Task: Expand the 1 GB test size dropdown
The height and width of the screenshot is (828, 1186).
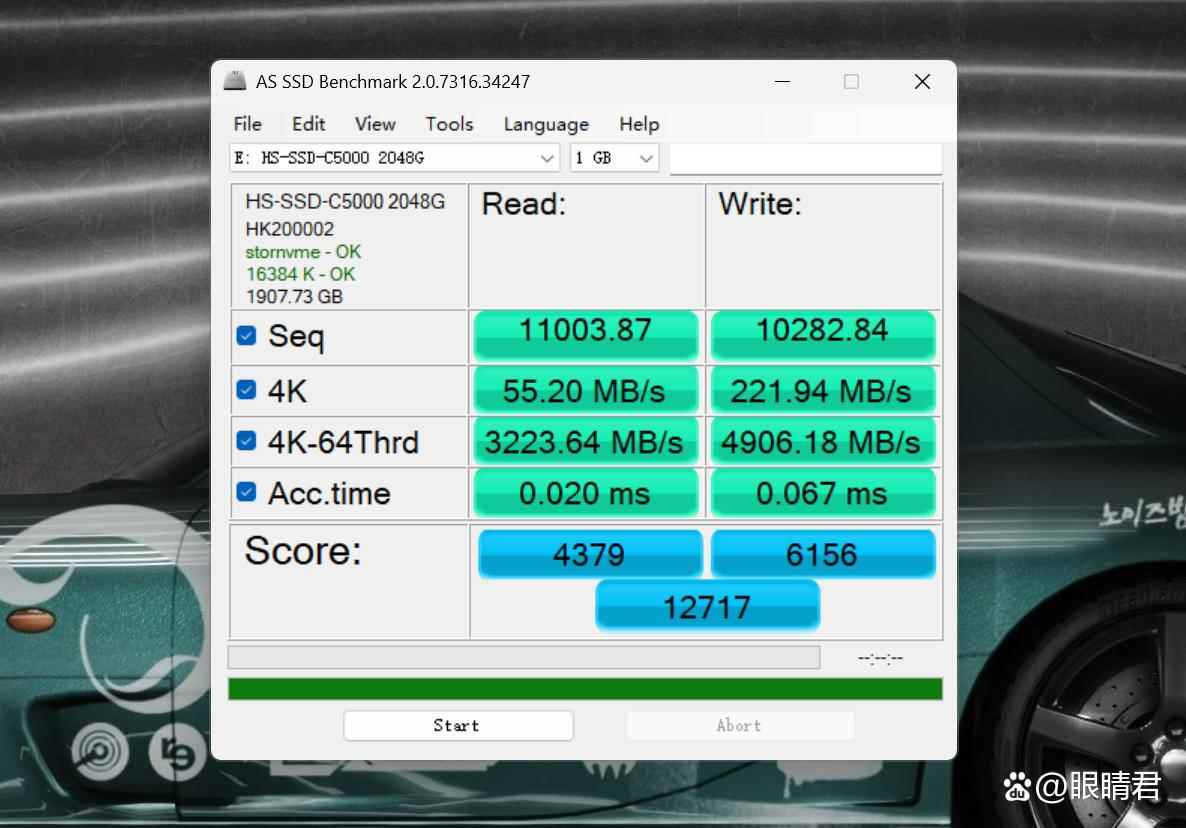Action: [x=614, y=158]
